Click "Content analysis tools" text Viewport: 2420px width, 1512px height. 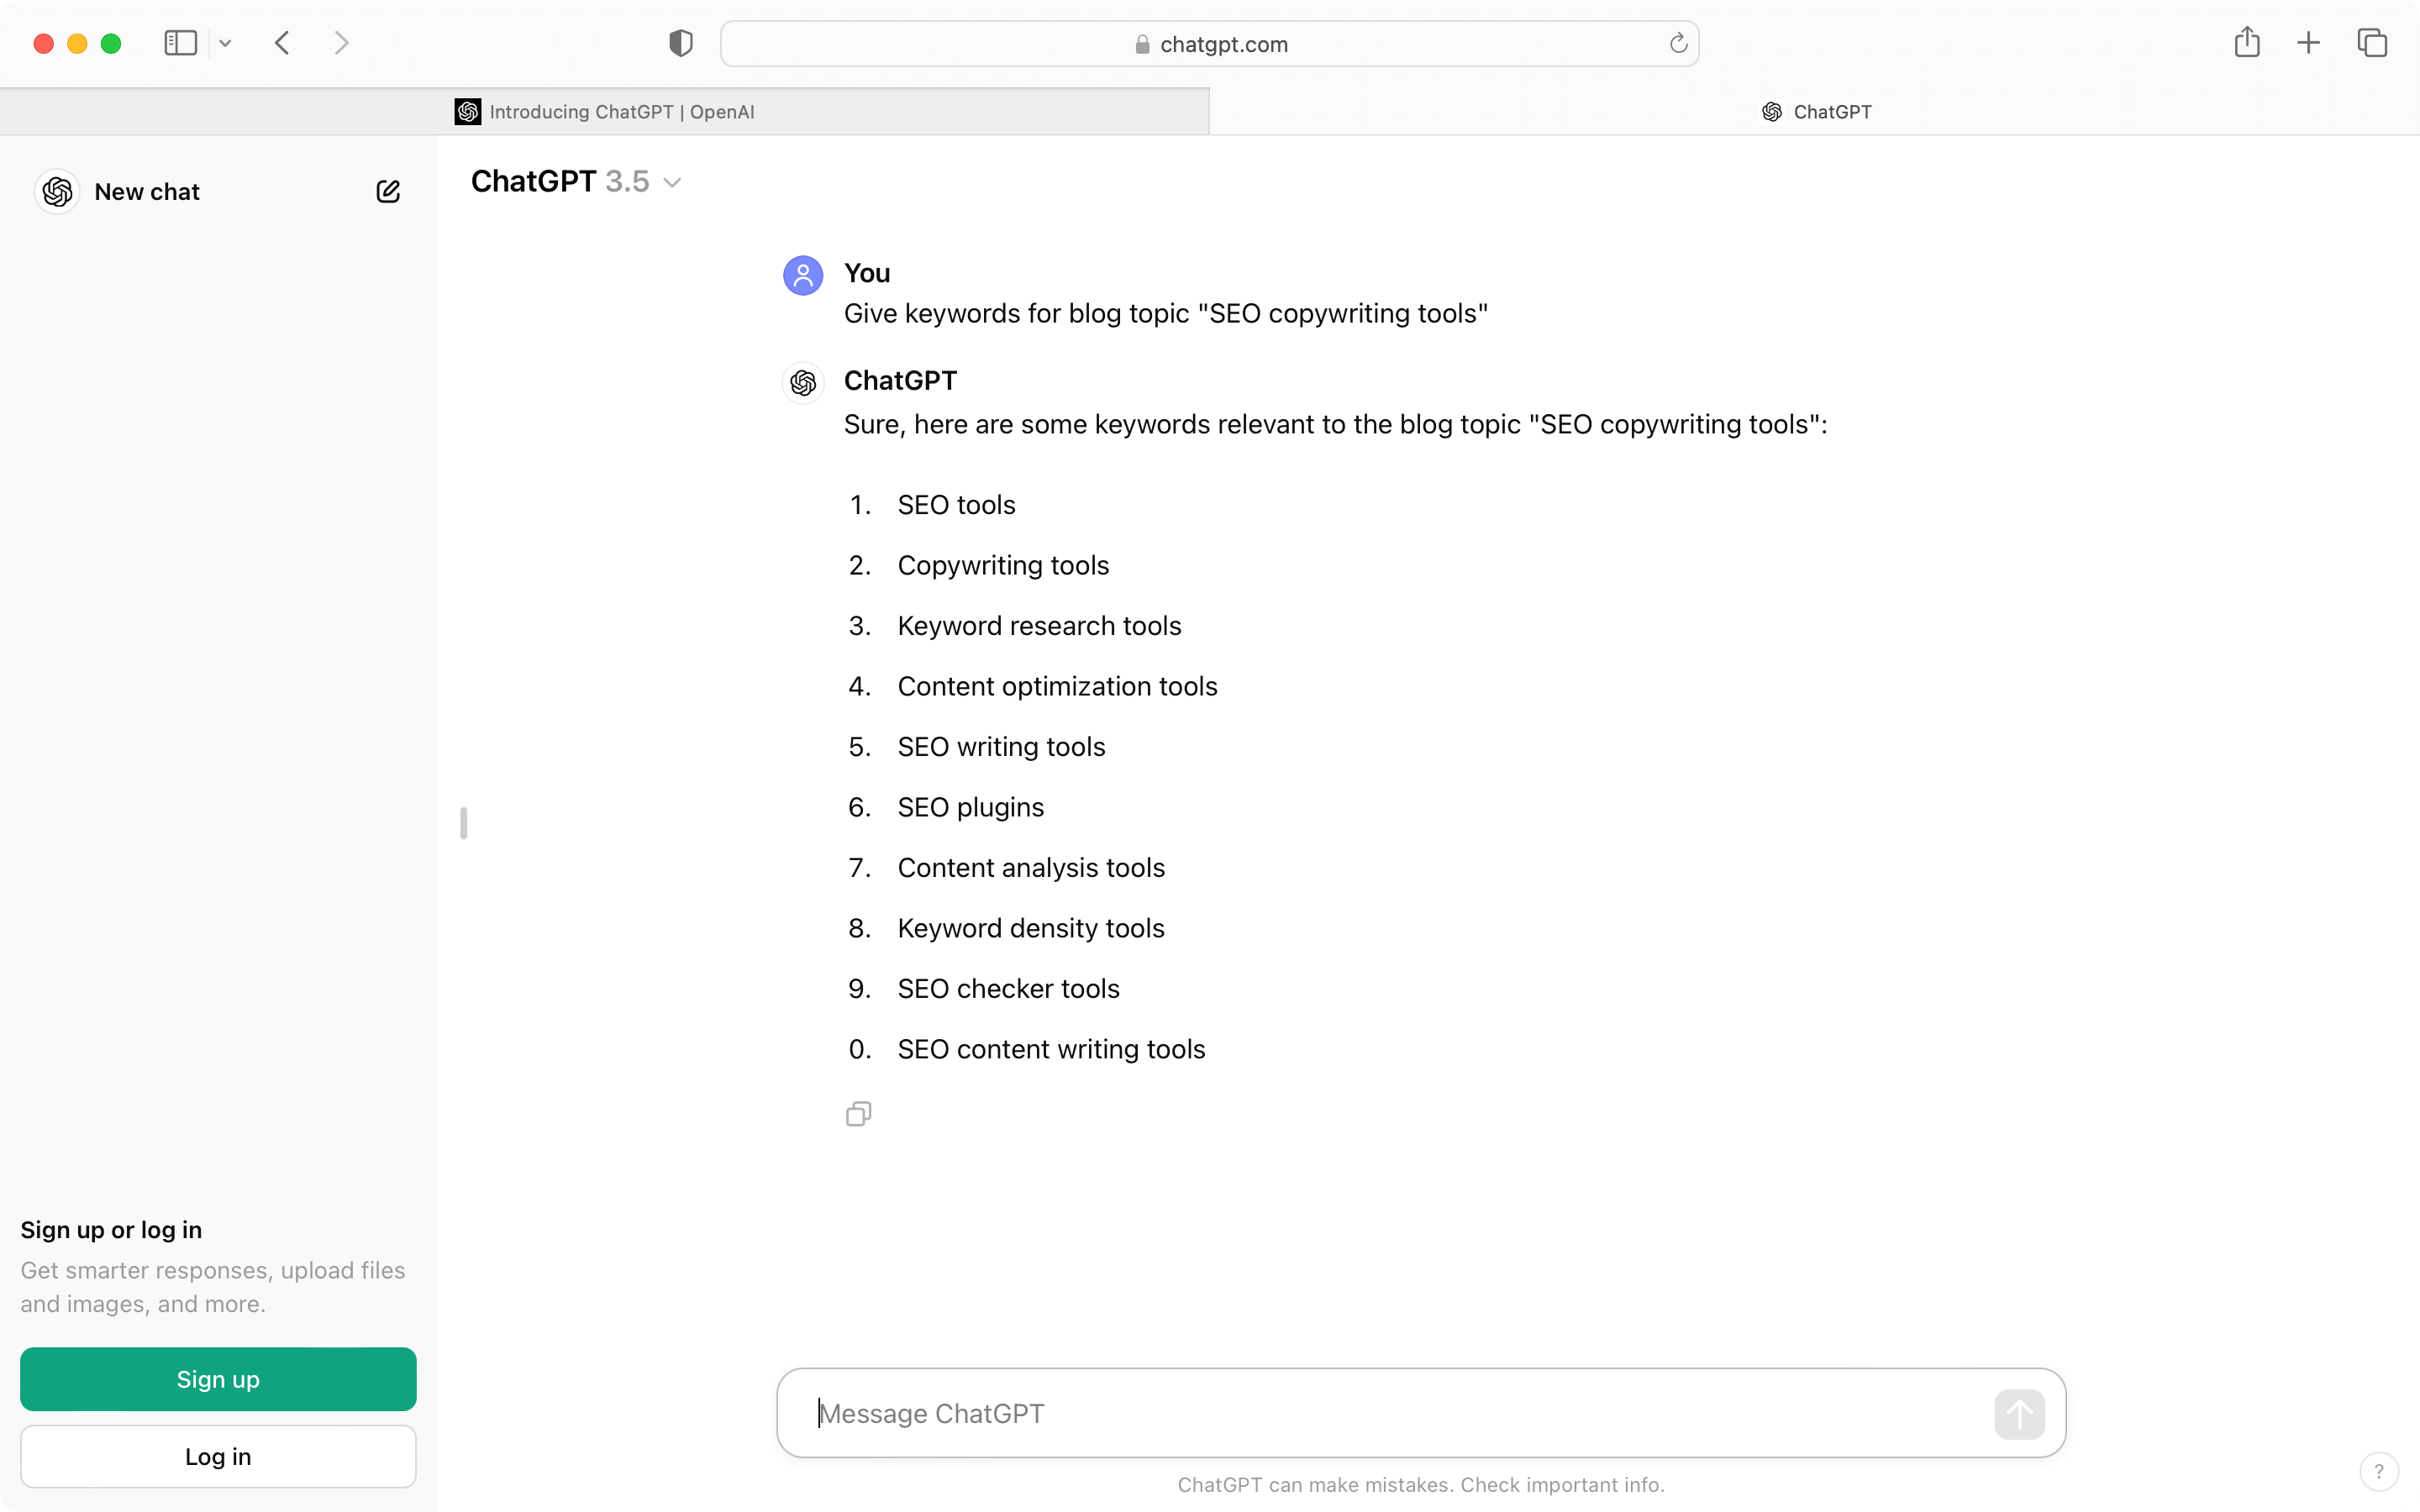pos(1031,868)
